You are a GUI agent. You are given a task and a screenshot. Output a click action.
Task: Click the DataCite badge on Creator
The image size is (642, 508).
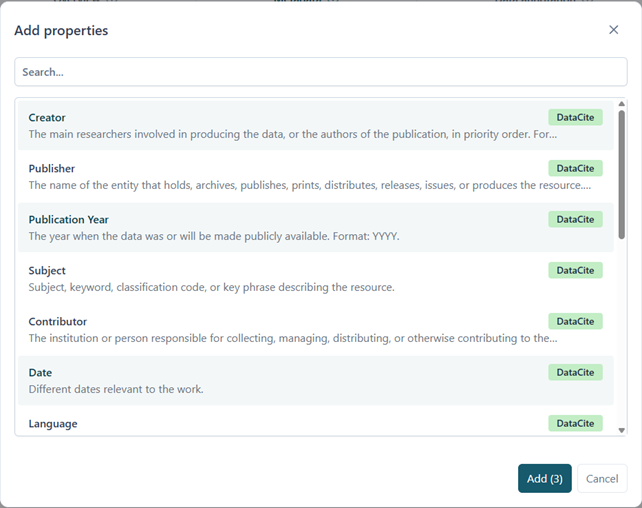coord(575,118)
